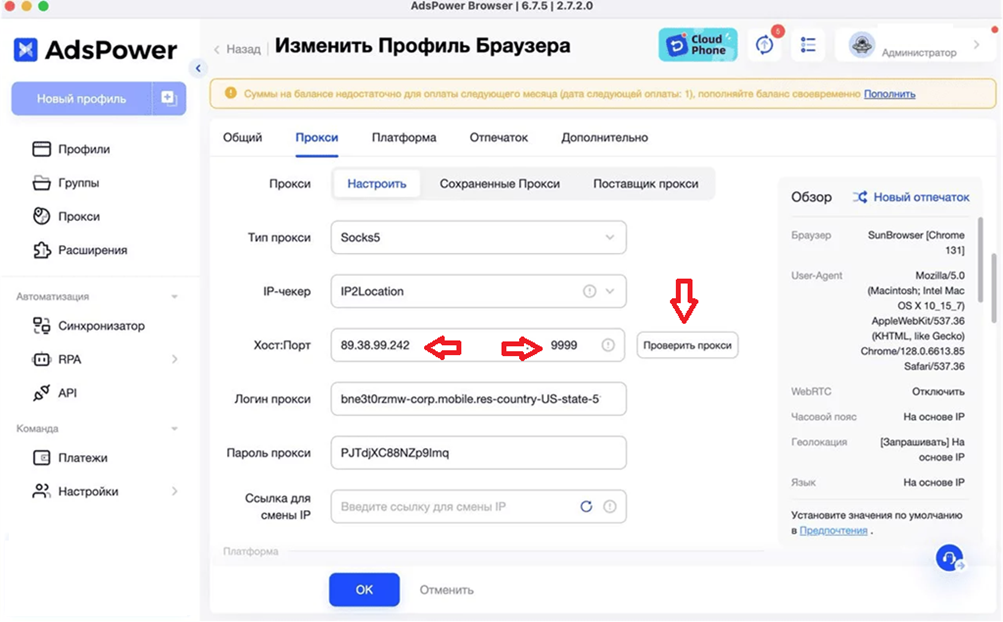Select Поставщик прокси option
1003x622 pixels.
click(646, 184)
